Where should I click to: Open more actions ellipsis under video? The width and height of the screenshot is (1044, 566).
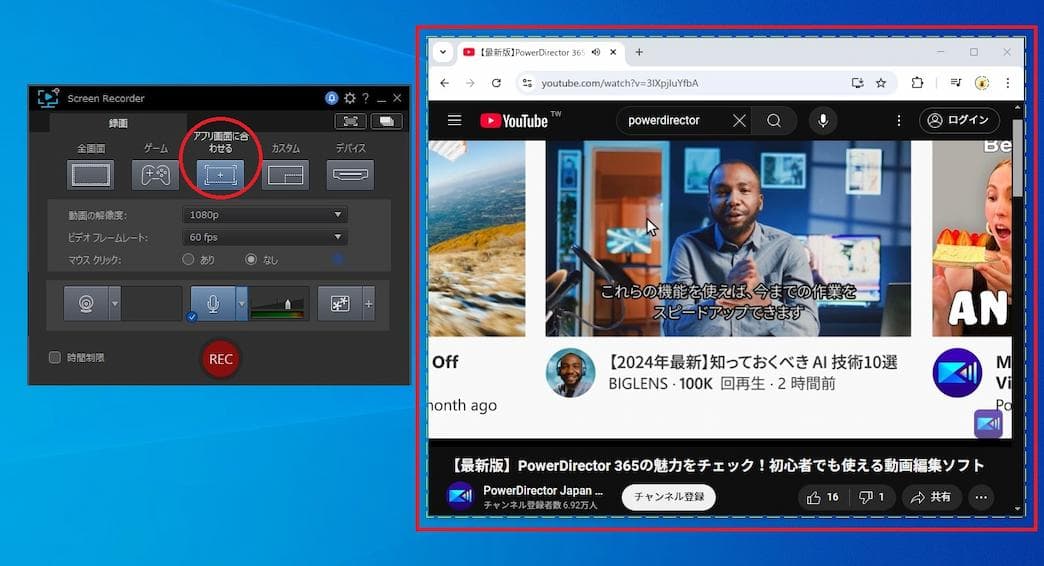[981, 497]
